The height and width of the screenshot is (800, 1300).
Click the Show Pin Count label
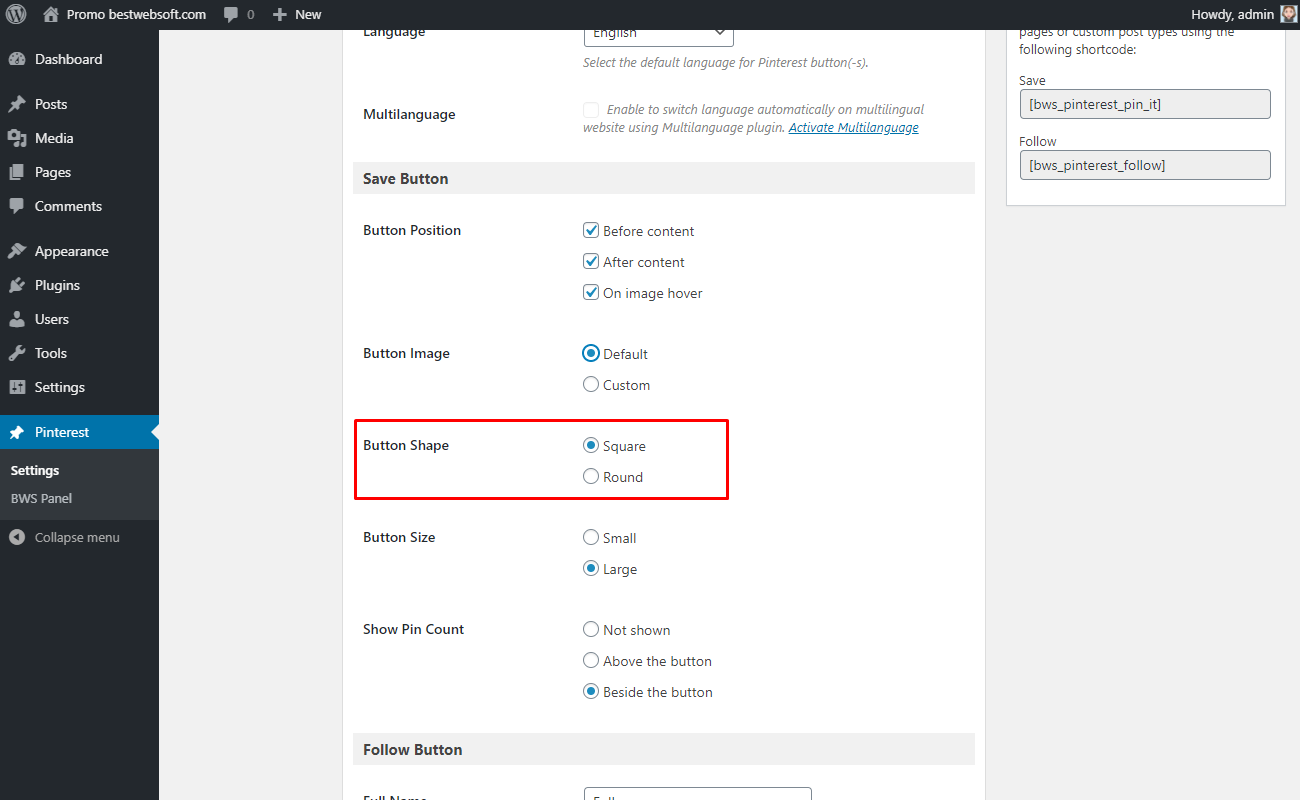pyautogui.click(x=413, y=629)
